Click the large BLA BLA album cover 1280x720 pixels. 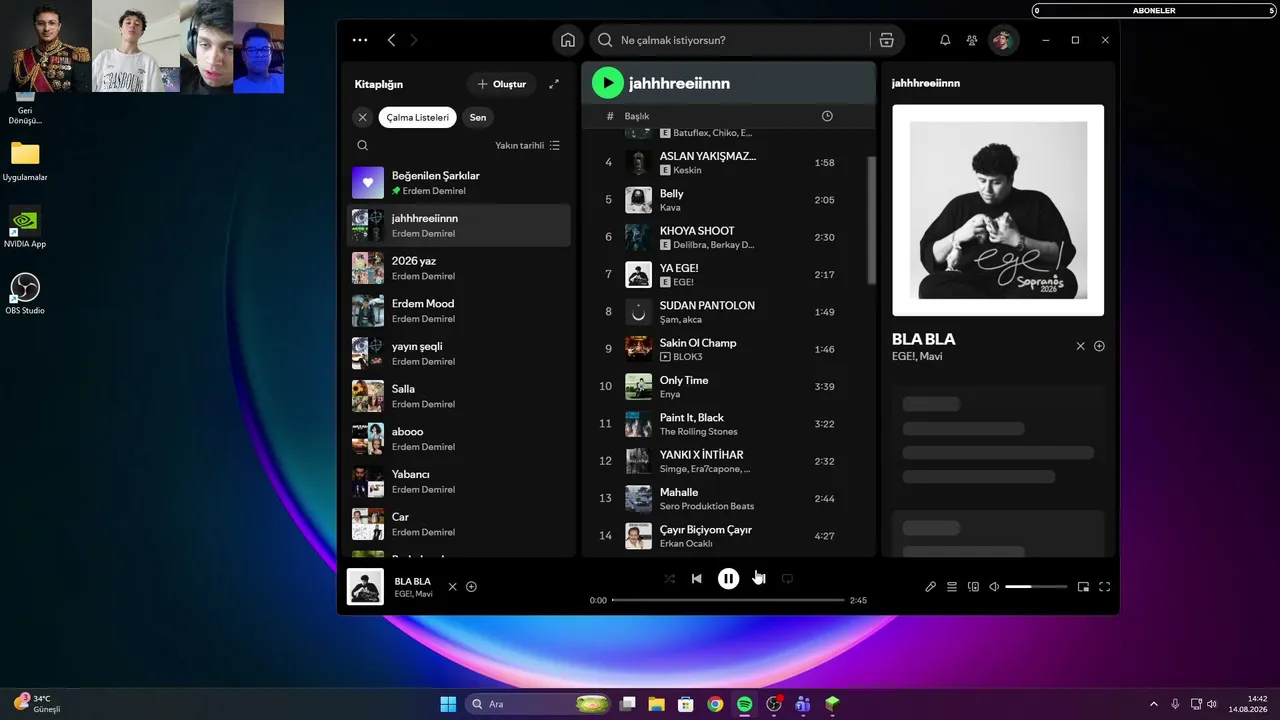(x=998, y=210)
